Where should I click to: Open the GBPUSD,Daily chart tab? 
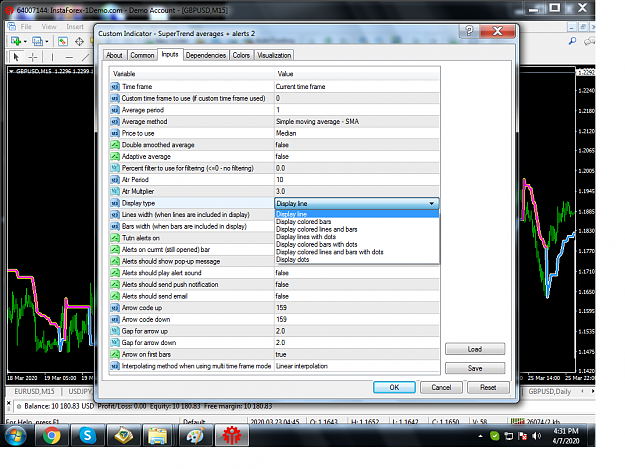click(550, 392)
